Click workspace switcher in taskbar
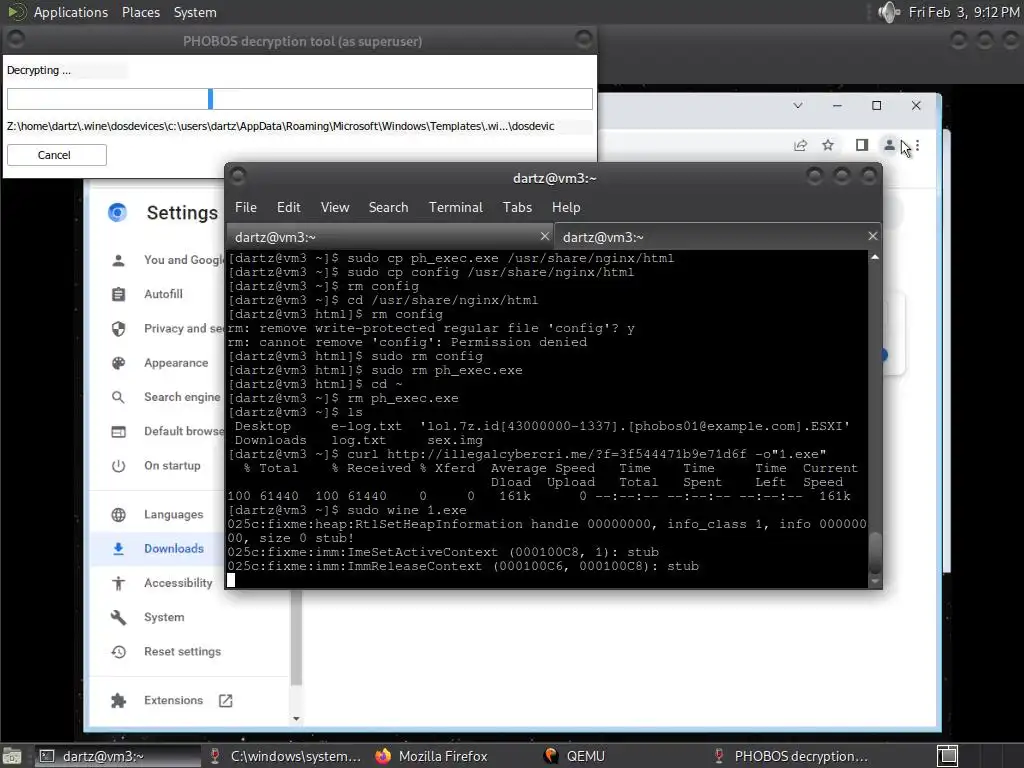 click(948, 756)
